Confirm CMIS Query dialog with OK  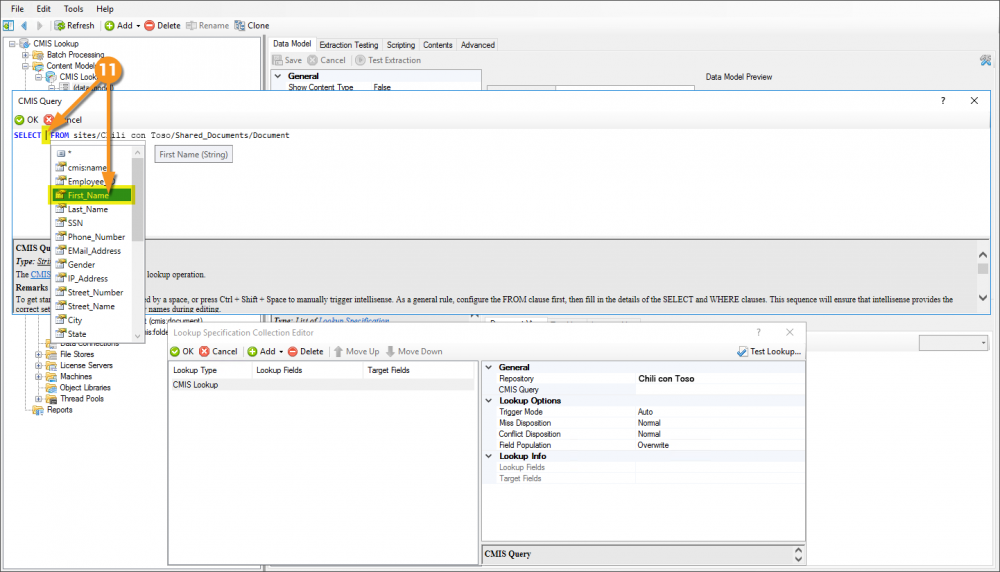point(27,120)
